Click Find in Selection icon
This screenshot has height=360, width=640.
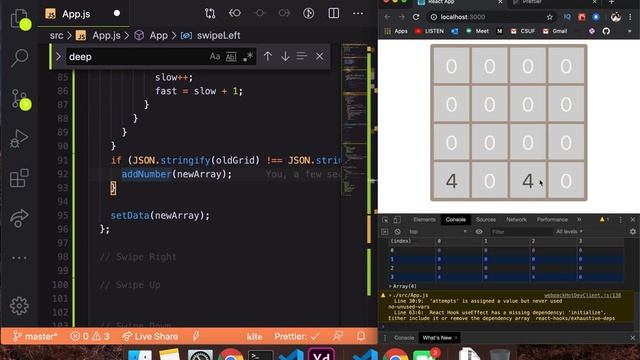point(301,56)
